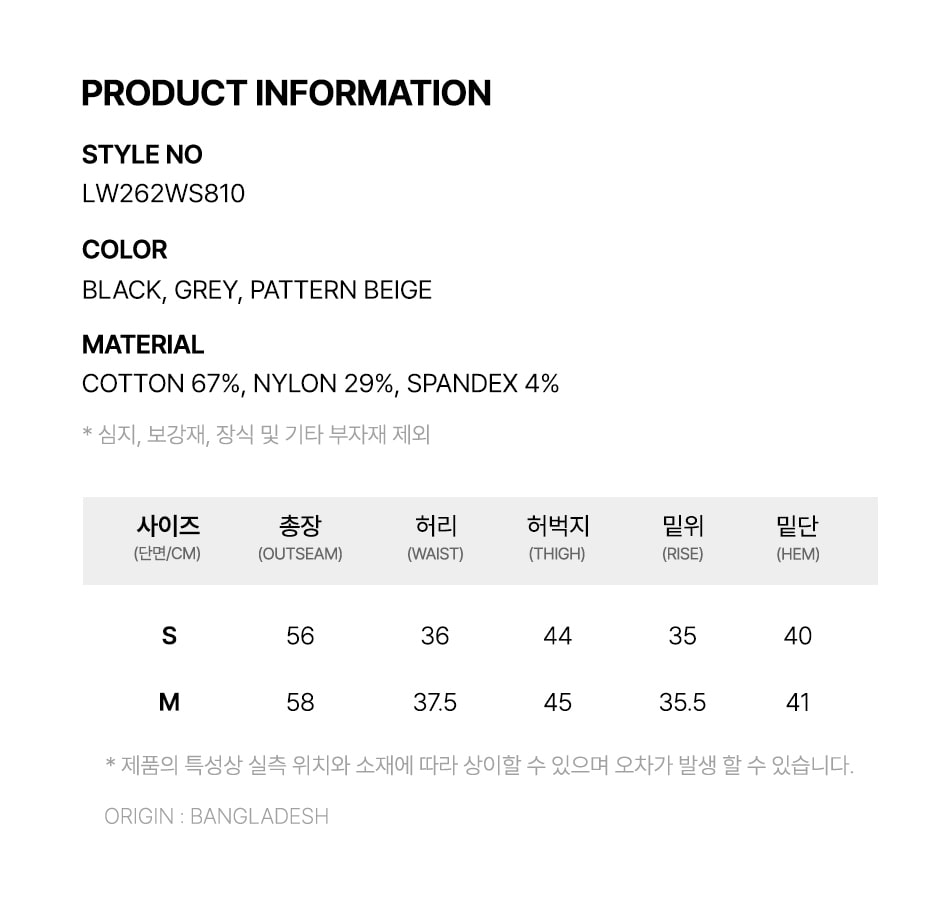Select the color text BLACK, GREY, PATTERN BEIGE
This screenshot has height=903, width=950.
(257, 290)
